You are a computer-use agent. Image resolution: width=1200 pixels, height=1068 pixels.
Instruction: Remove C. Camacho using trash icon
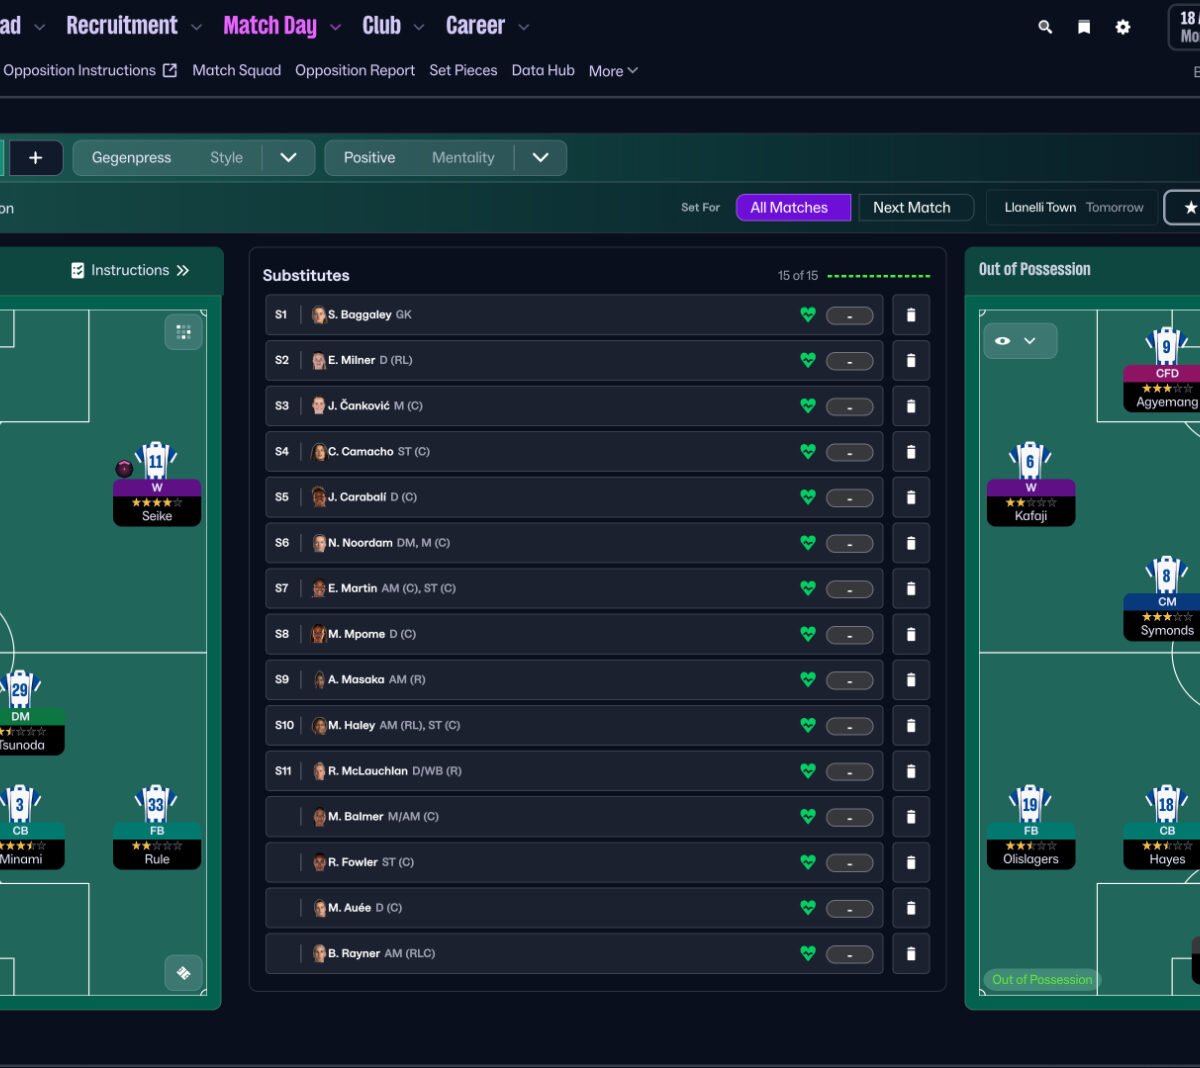pos(911,452)
